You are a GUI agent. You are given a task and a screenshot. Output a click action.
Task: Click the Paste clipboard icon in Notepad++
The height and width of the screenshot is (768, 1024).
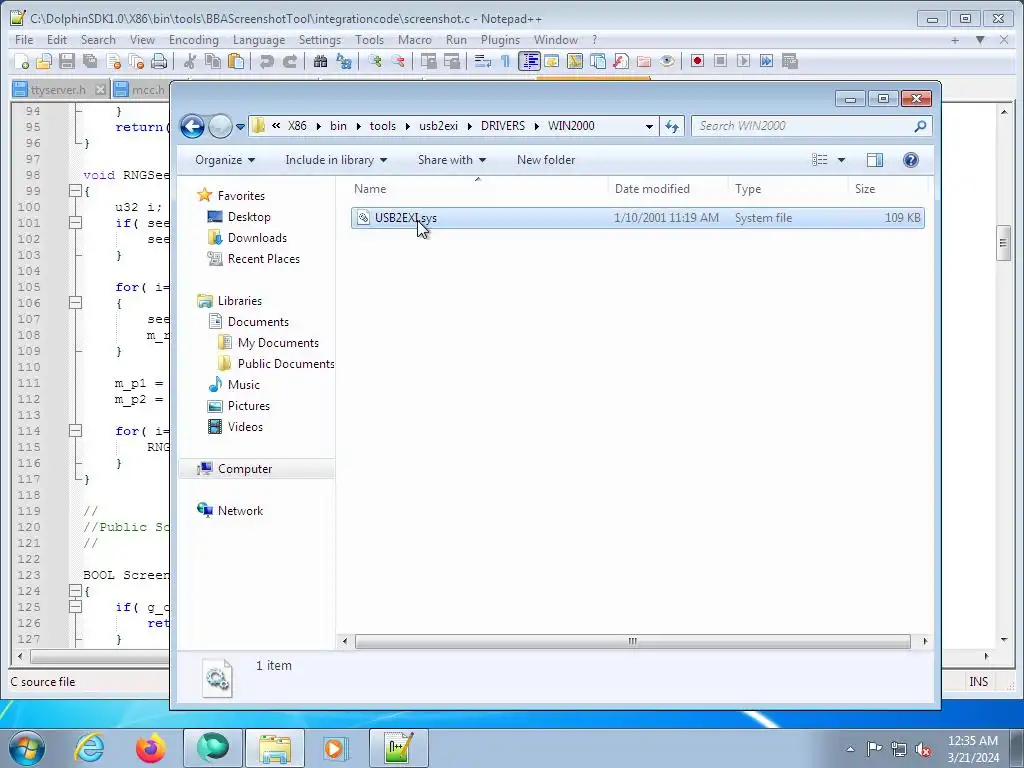coord(236,61)
